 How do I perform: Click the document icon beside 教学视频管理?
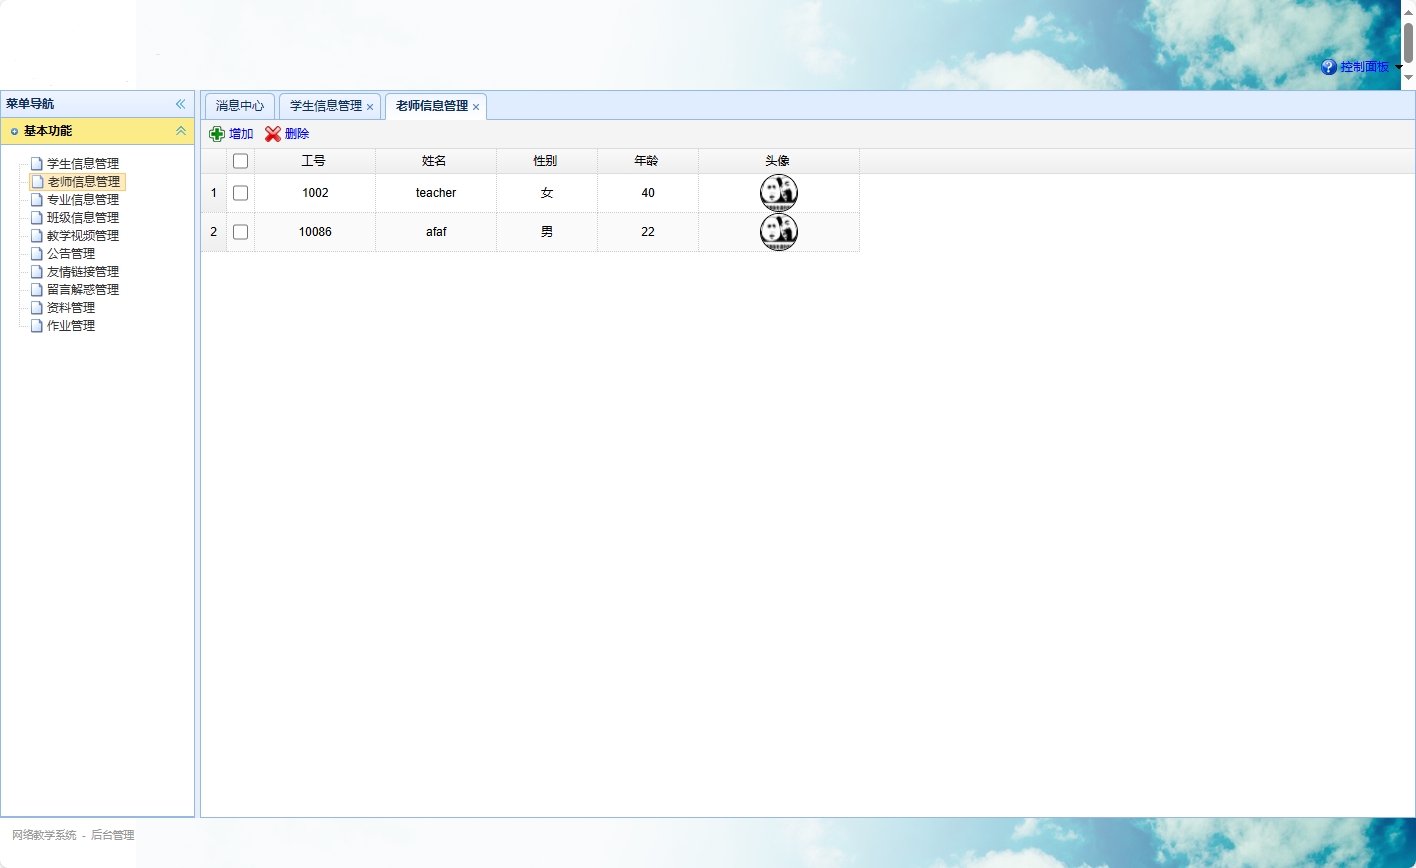tap(37, 236)
